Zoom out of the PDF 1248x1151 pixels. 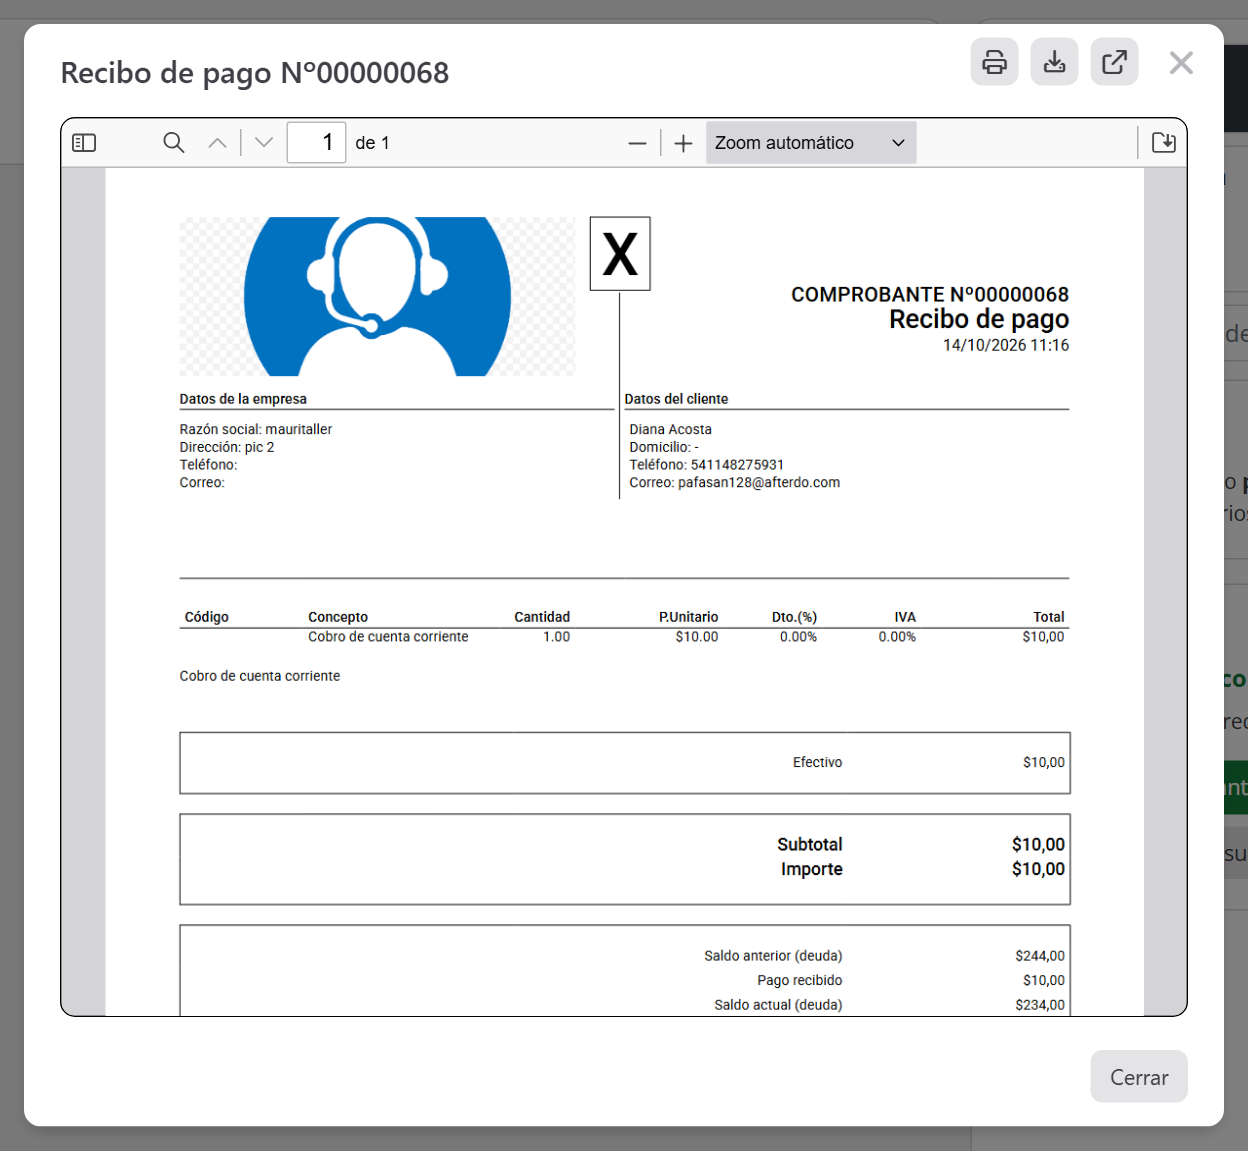point(637,143)
